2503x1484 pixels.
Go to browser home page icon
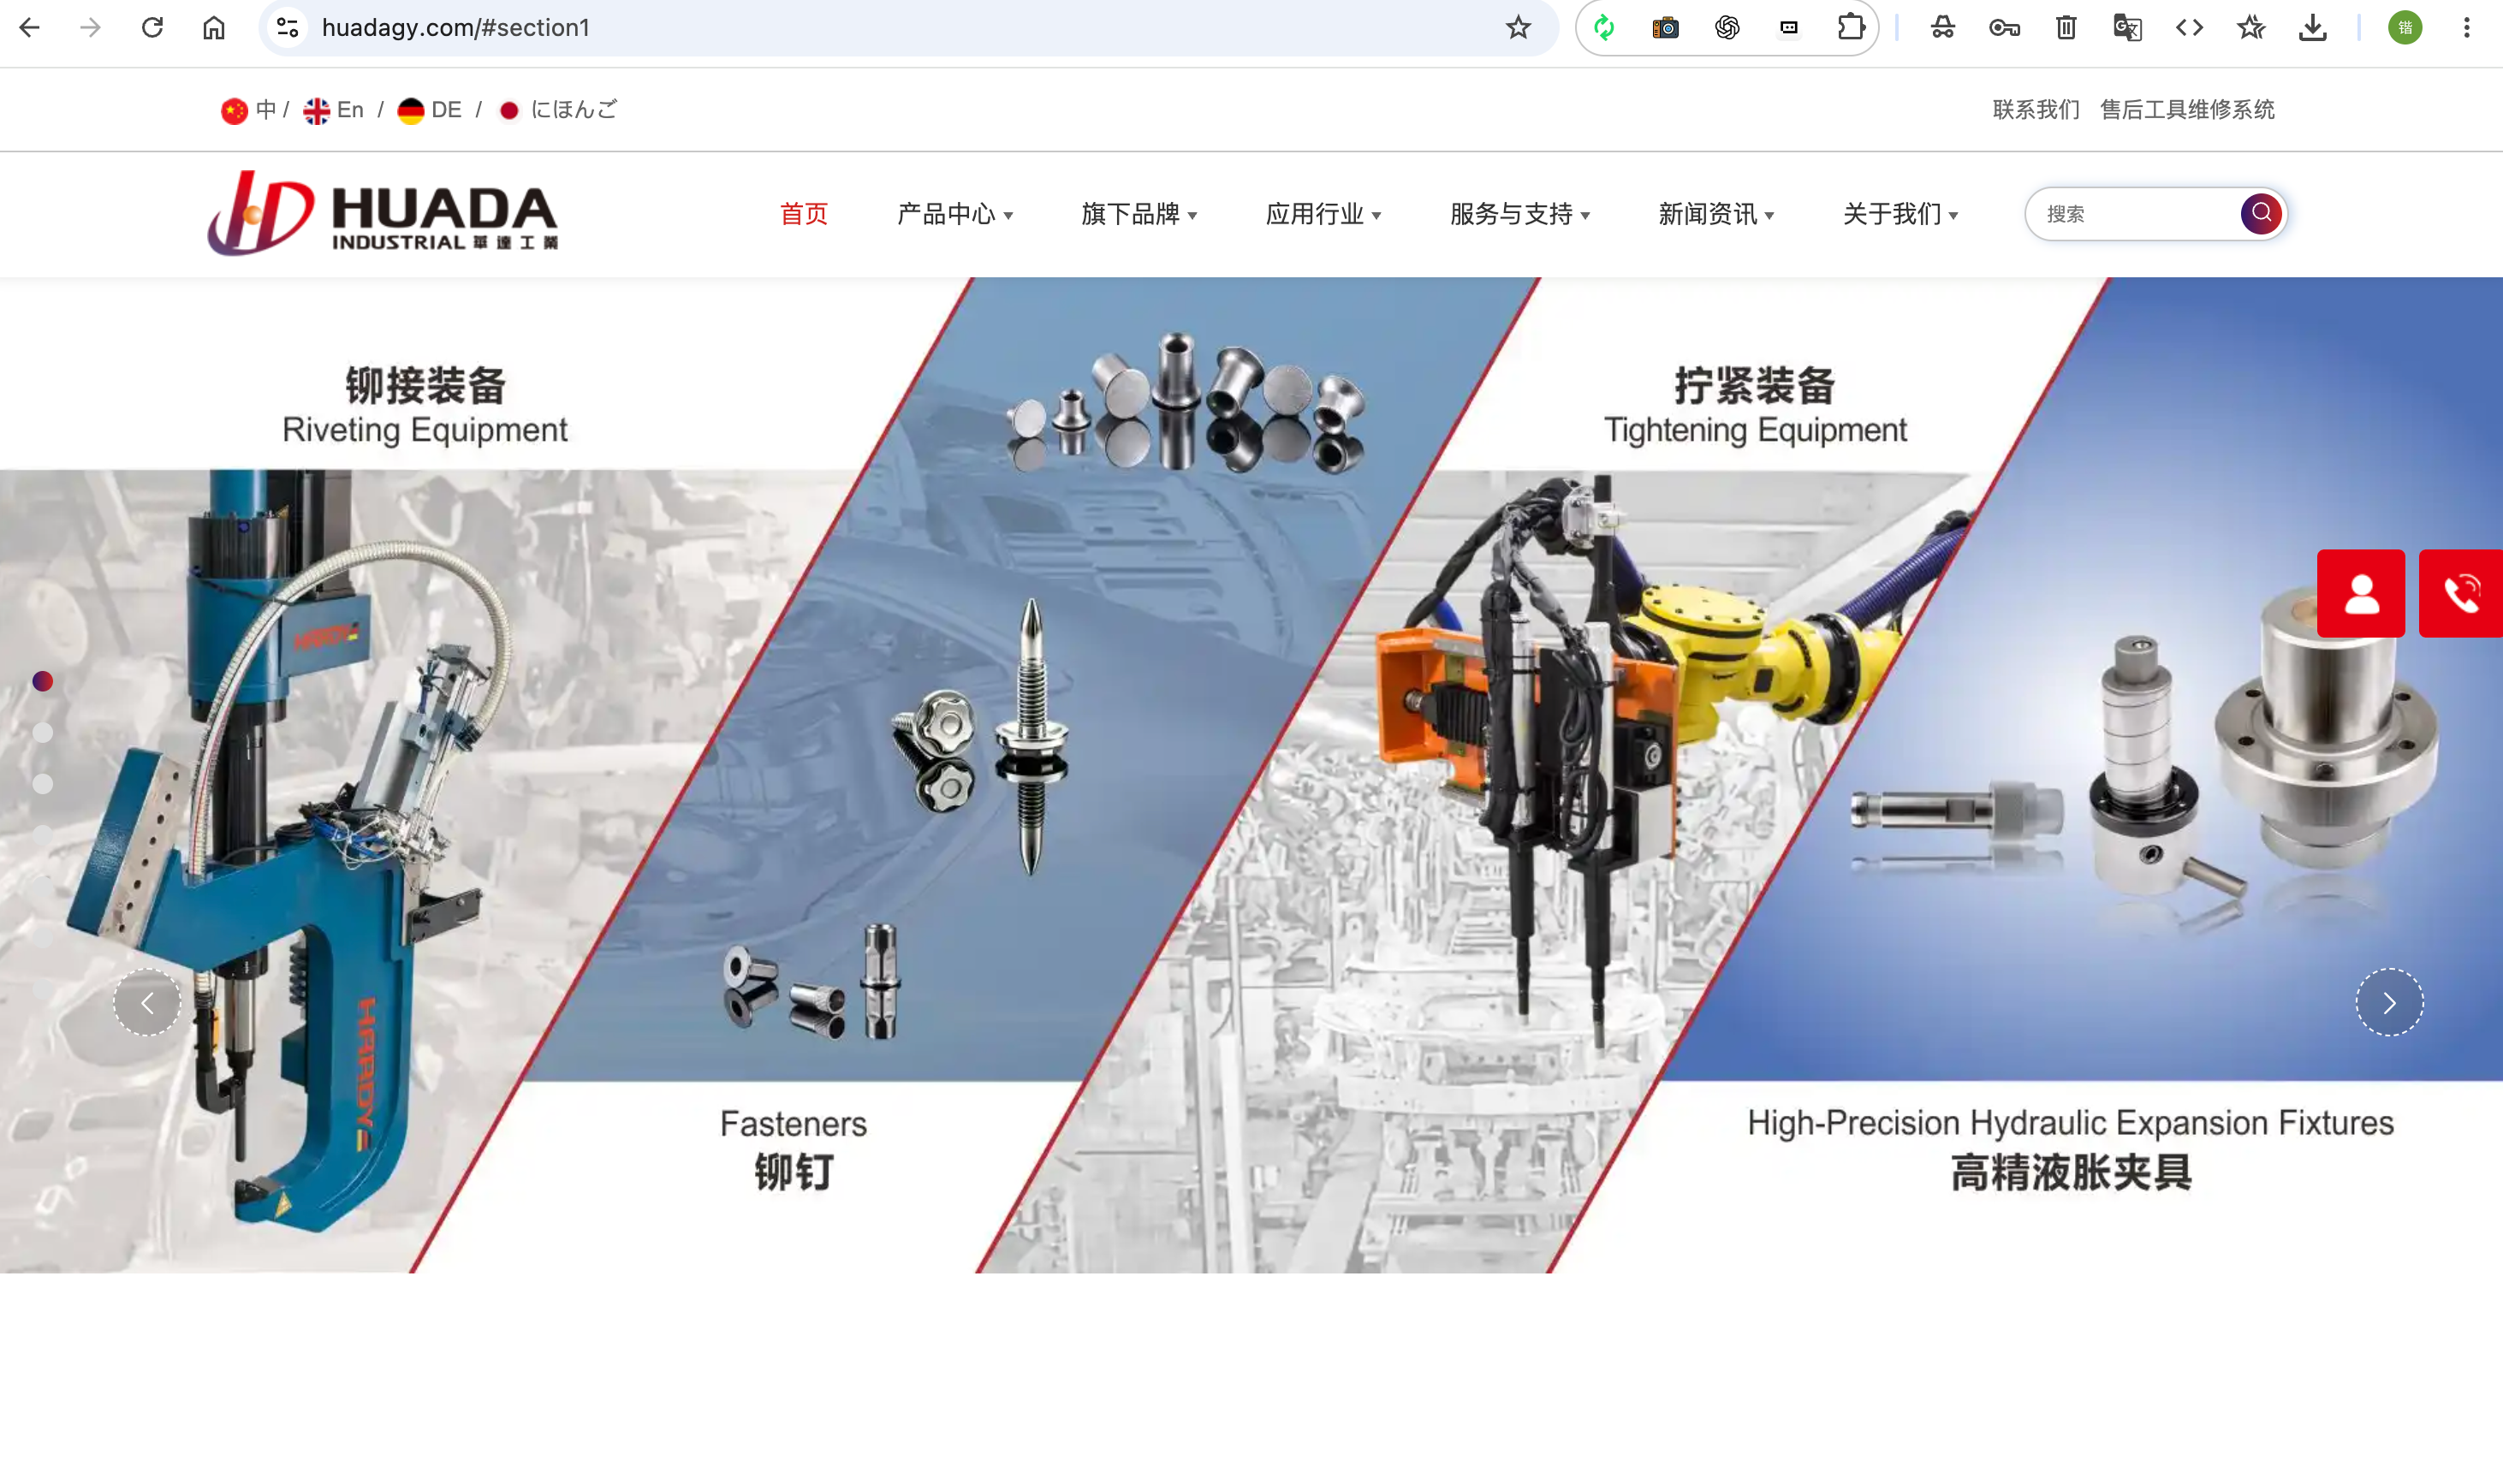(x=213, y=27)
